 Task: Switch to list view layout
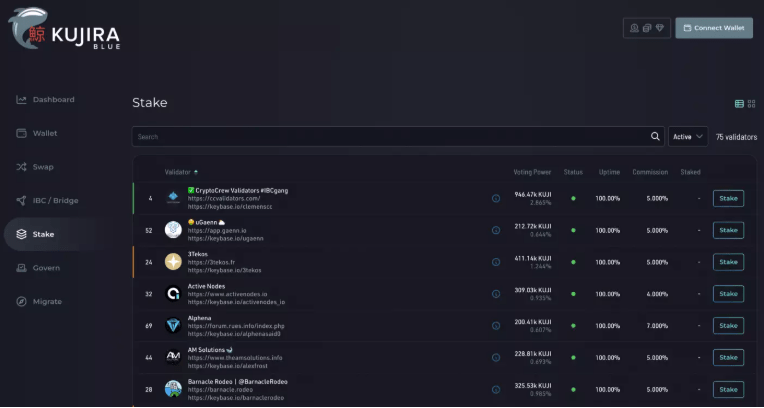739,104
